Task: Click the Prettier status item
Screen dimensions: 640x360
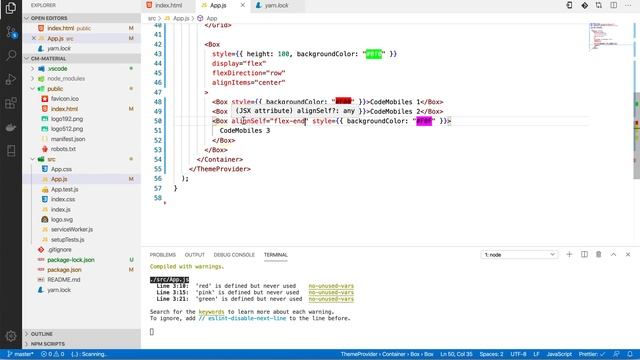Action: pyautogui.click(x=591, y=354)
